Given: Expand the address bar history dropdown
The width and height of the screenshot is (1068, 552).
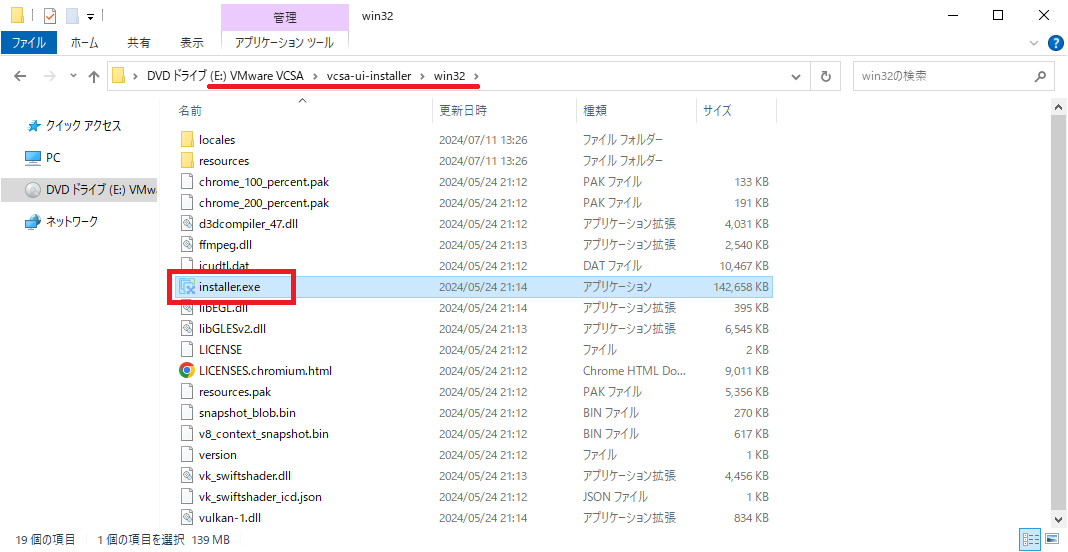Looking at the screenshot, I should (x=796, y=76).
